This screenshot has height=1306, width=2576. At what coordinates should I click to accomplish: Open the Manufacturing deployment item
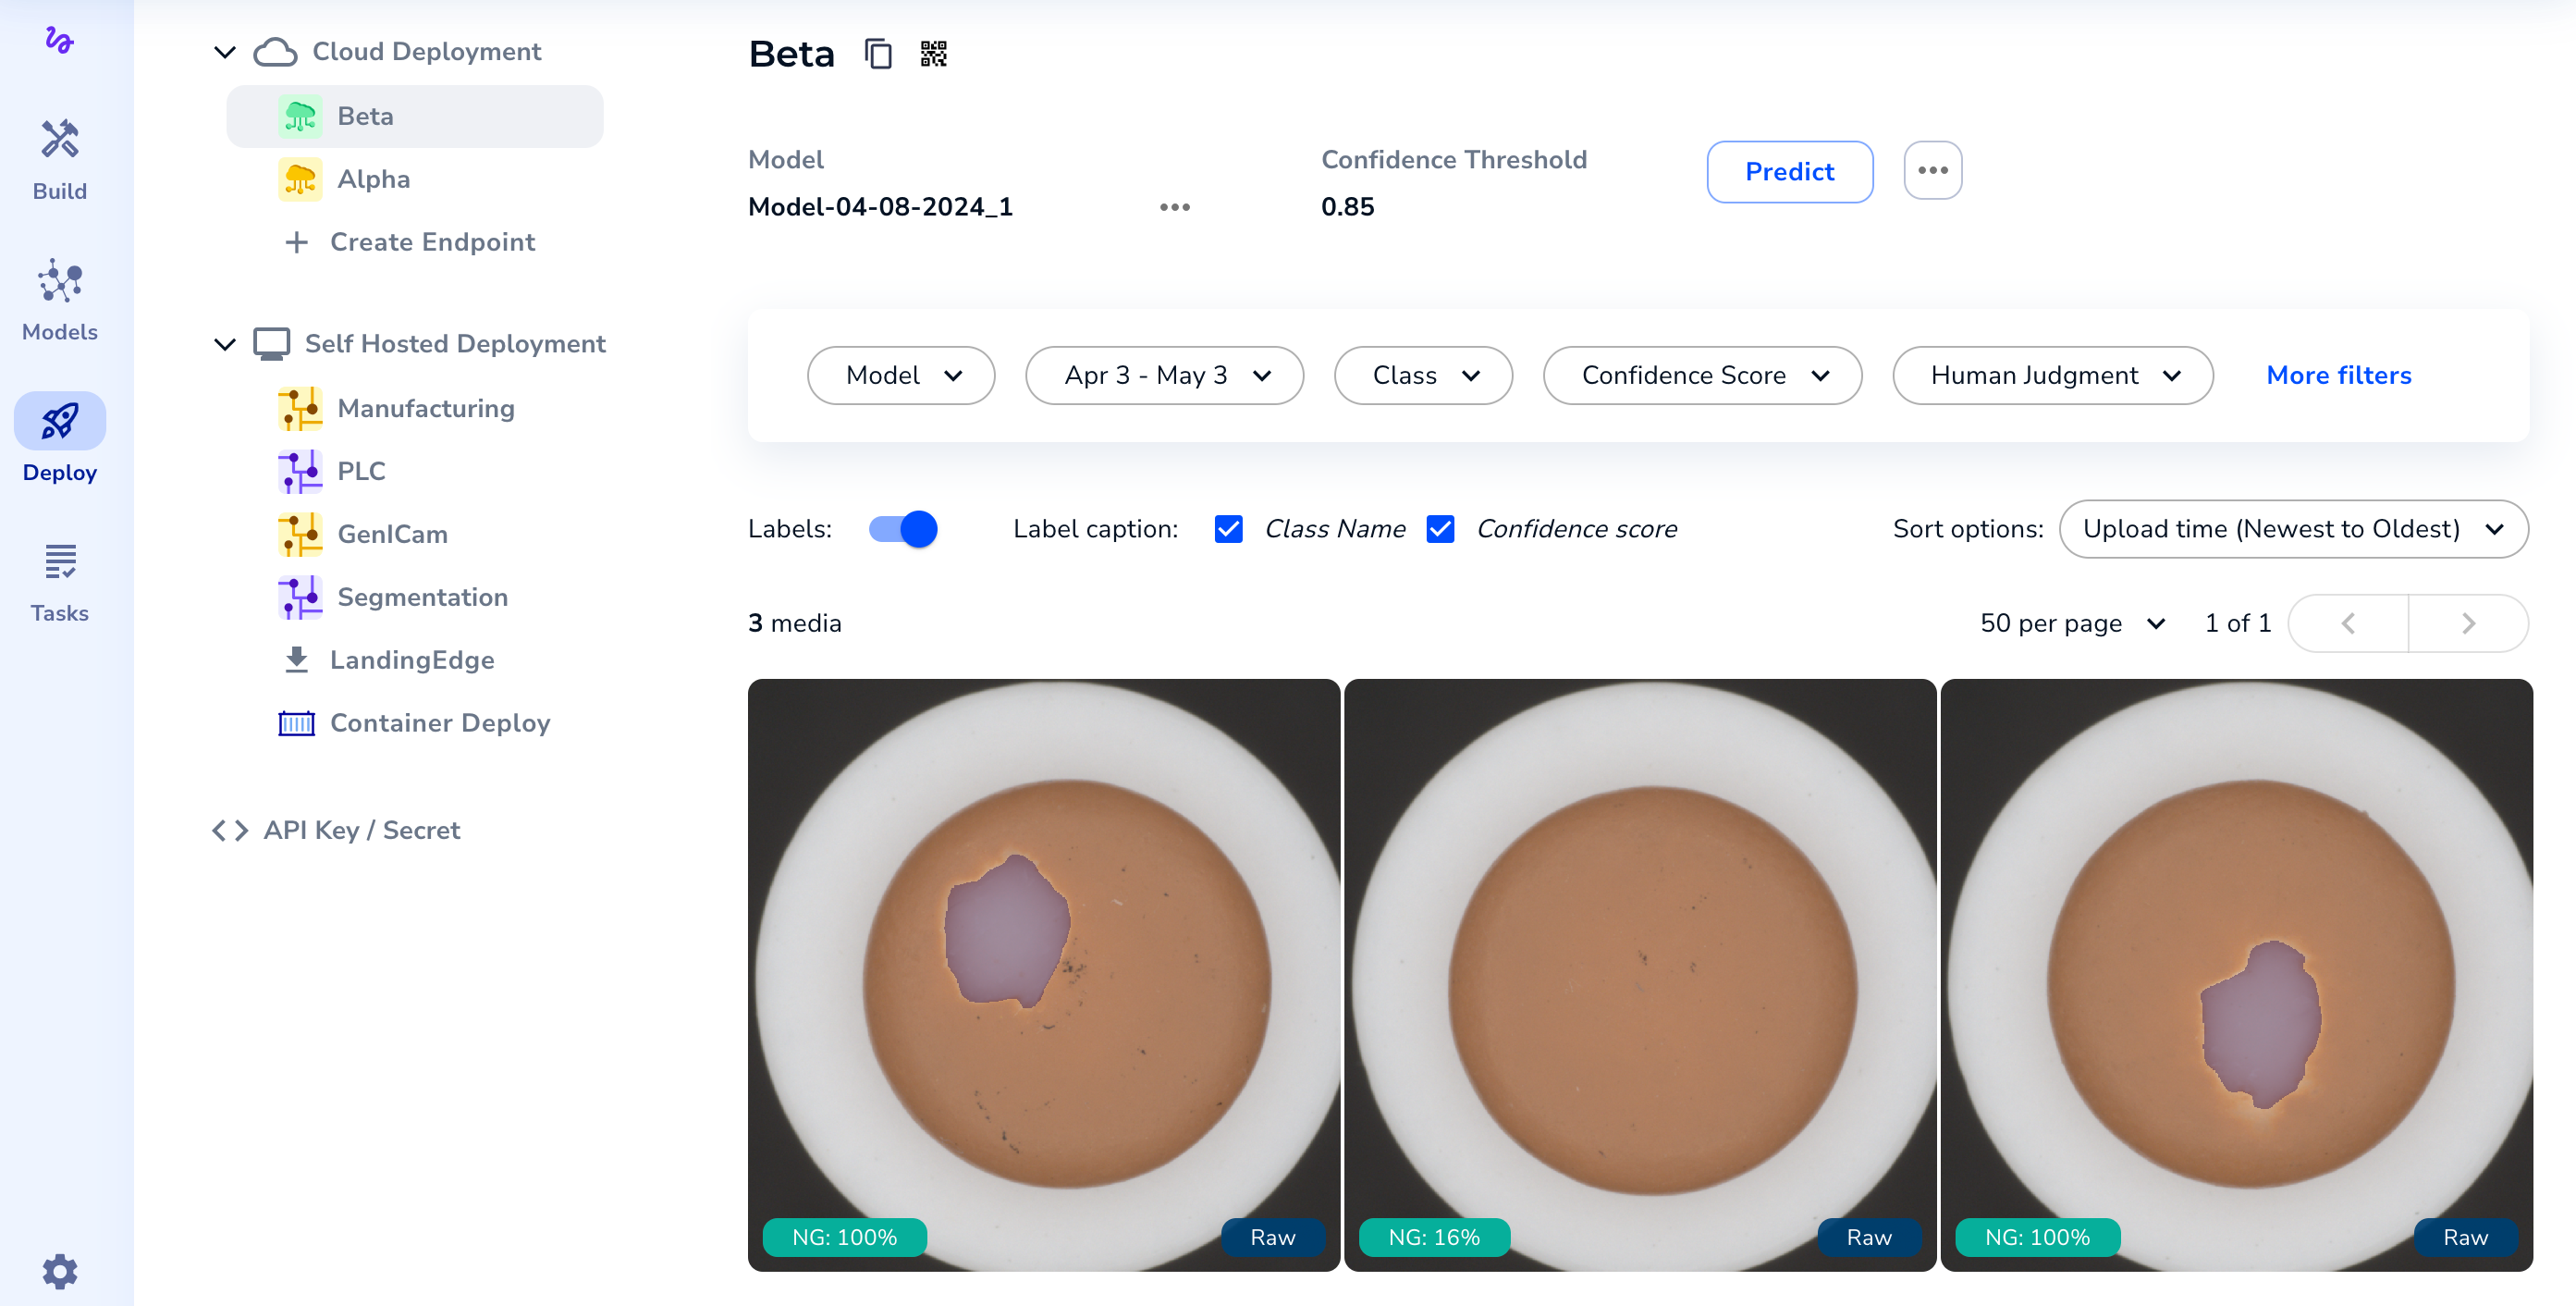[x=425, y=408]
